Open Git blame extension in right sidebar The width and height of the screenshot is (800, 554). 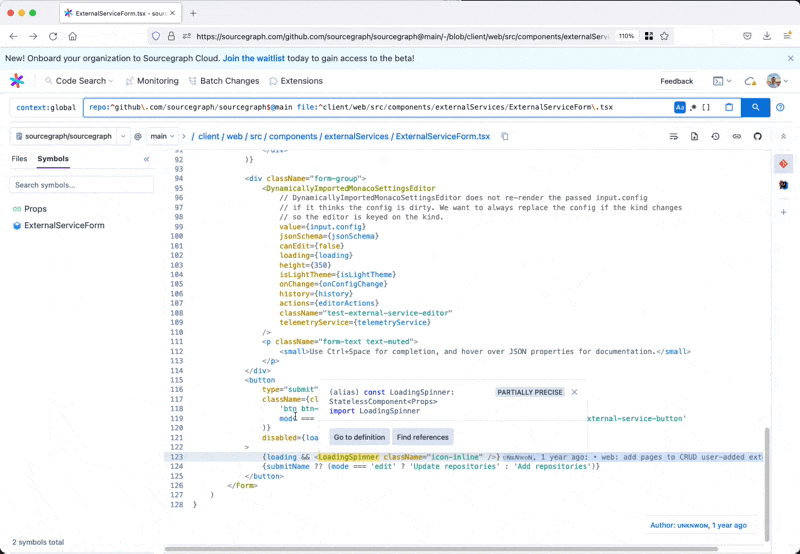(783, 164)
